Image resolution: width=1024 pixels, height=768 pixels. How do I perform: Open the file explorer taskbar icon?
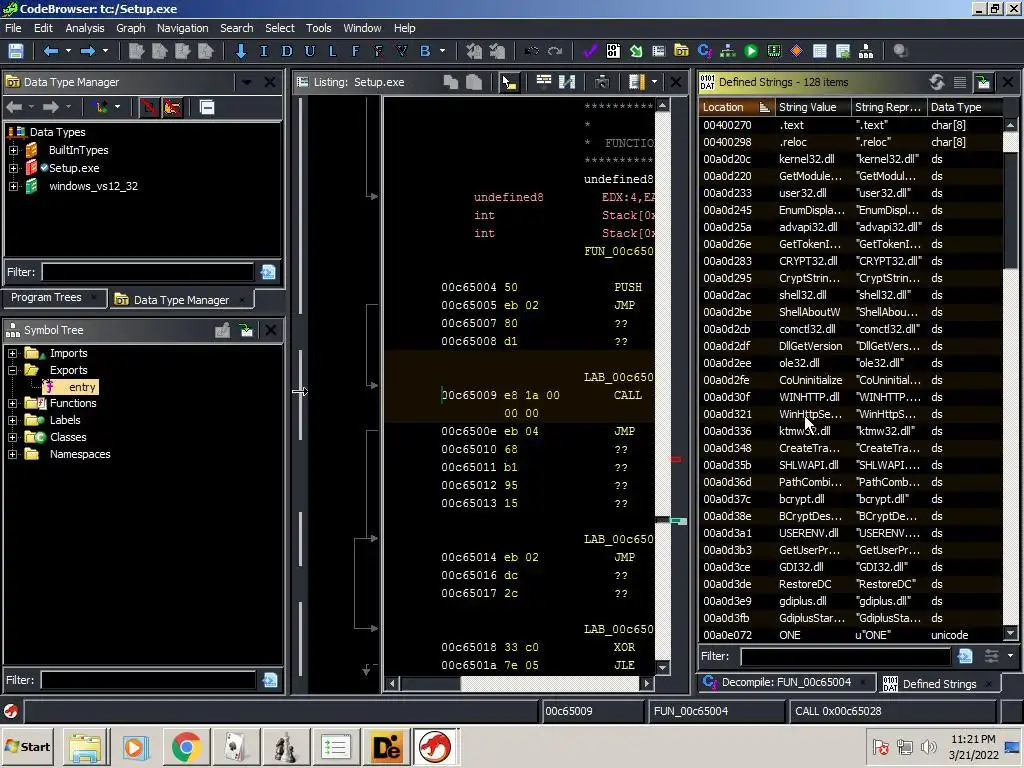(x=85, y=747)
